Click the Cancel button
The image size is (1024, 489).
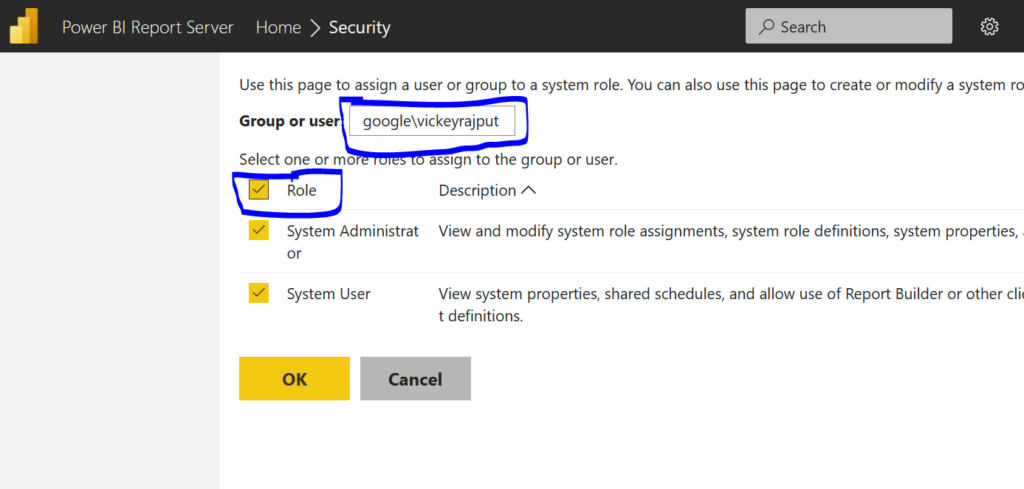tap(415, 379)
